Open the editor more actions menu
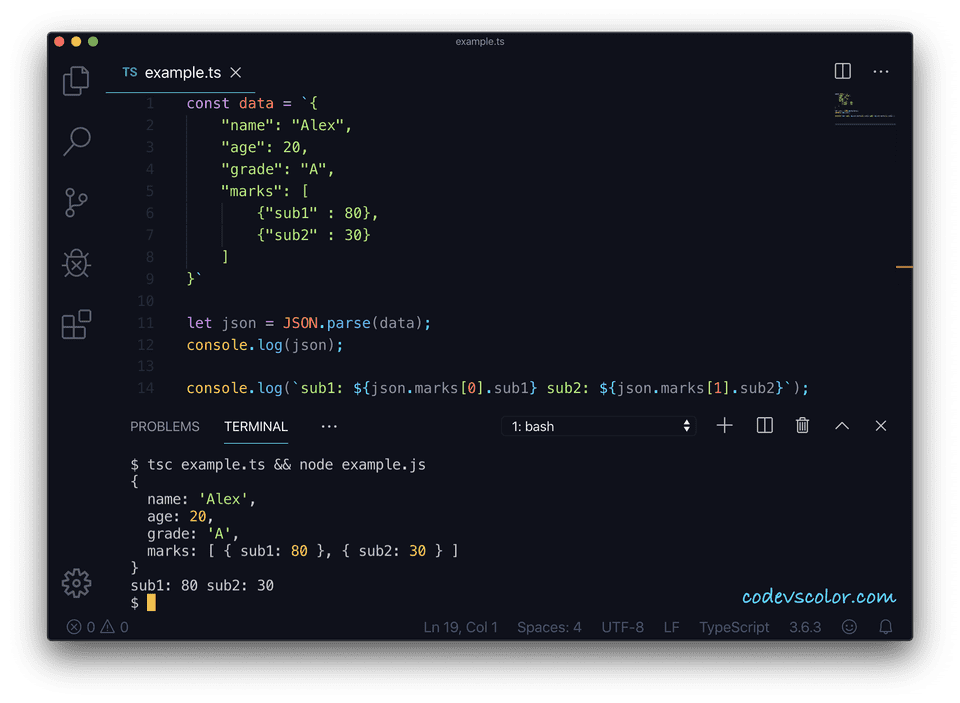 881,71
